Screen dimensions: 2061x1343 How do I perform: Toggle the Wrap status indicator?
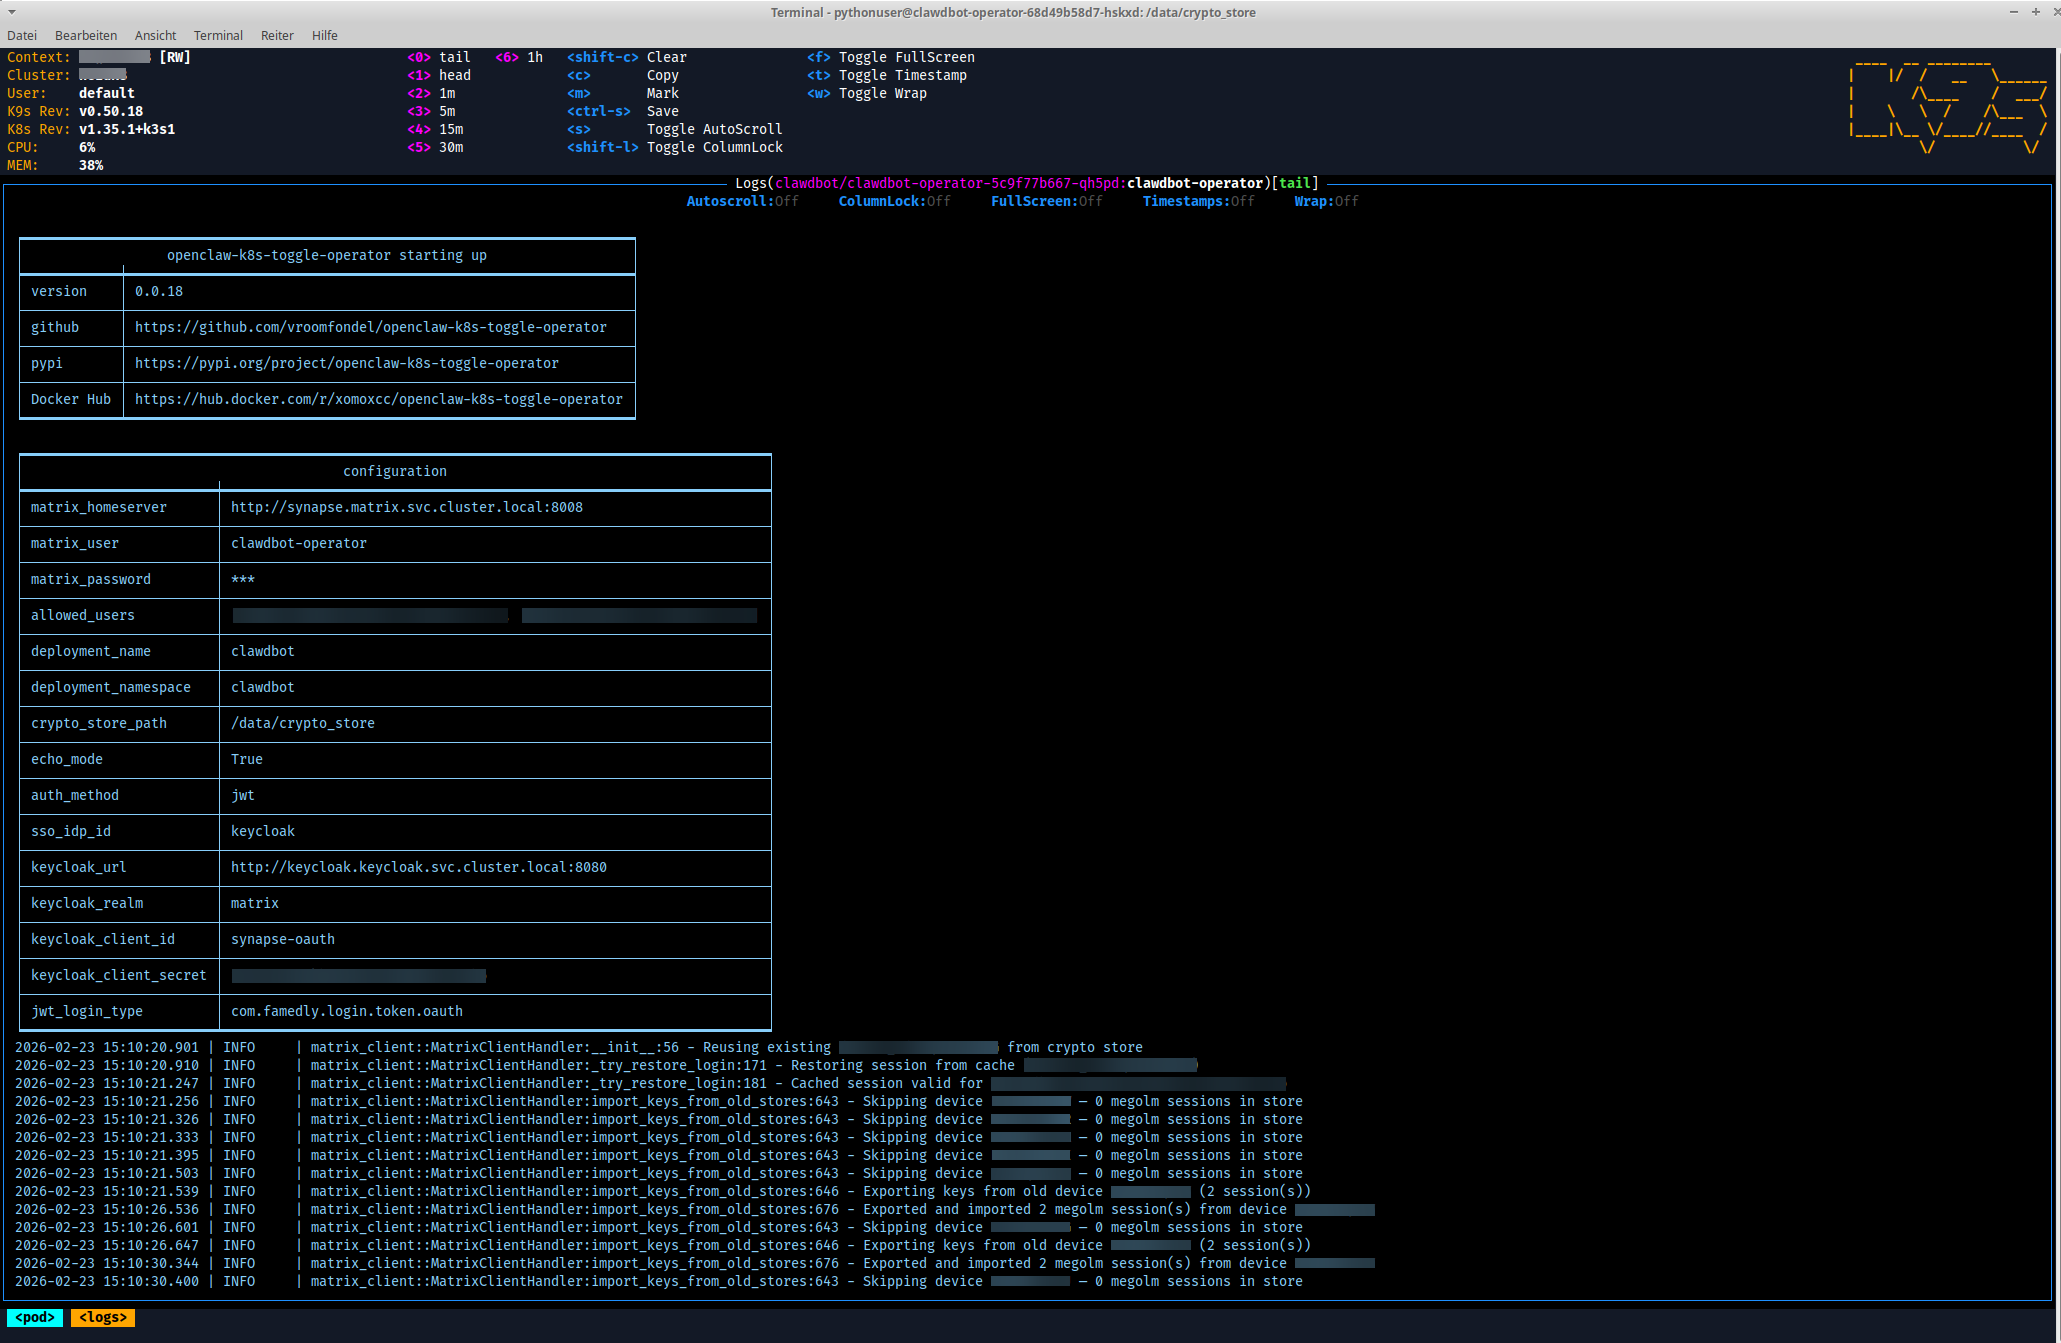coord(1326,201)
